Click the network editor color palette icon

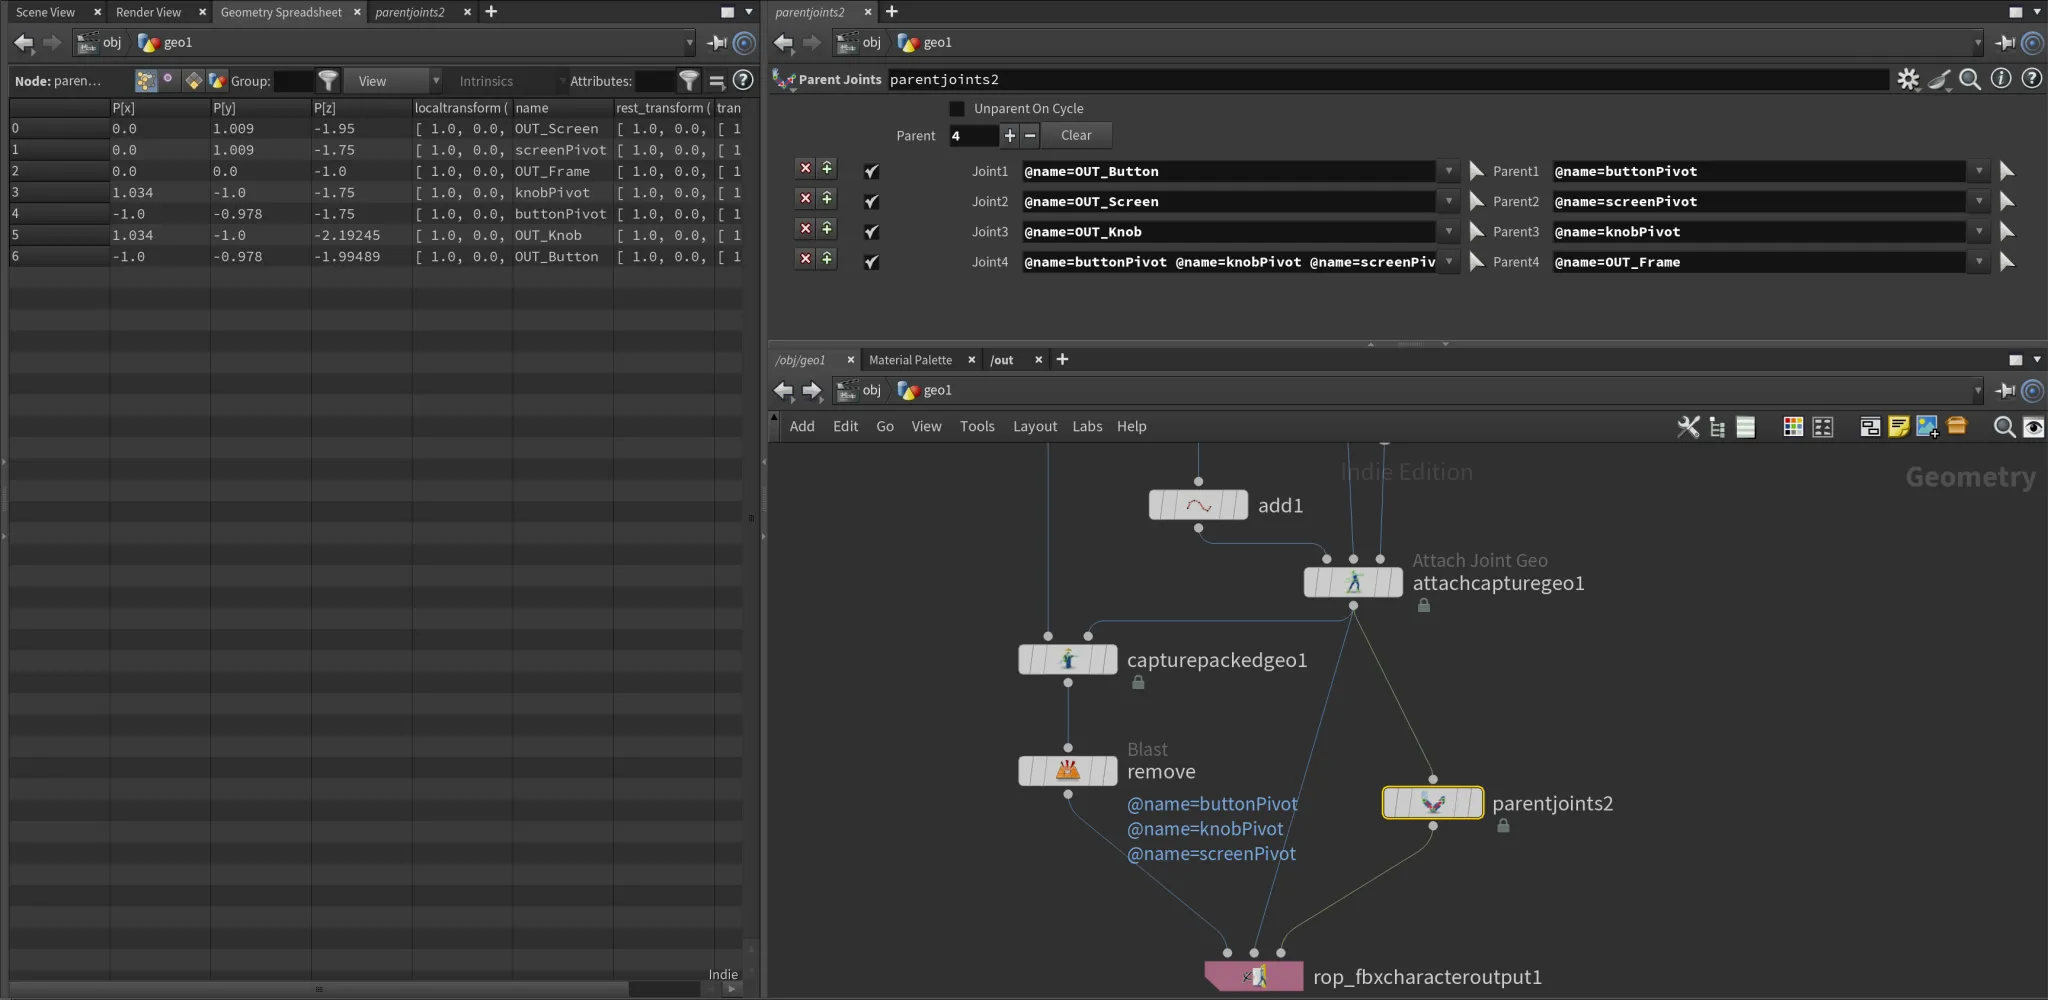click(x=1793, y=427)
